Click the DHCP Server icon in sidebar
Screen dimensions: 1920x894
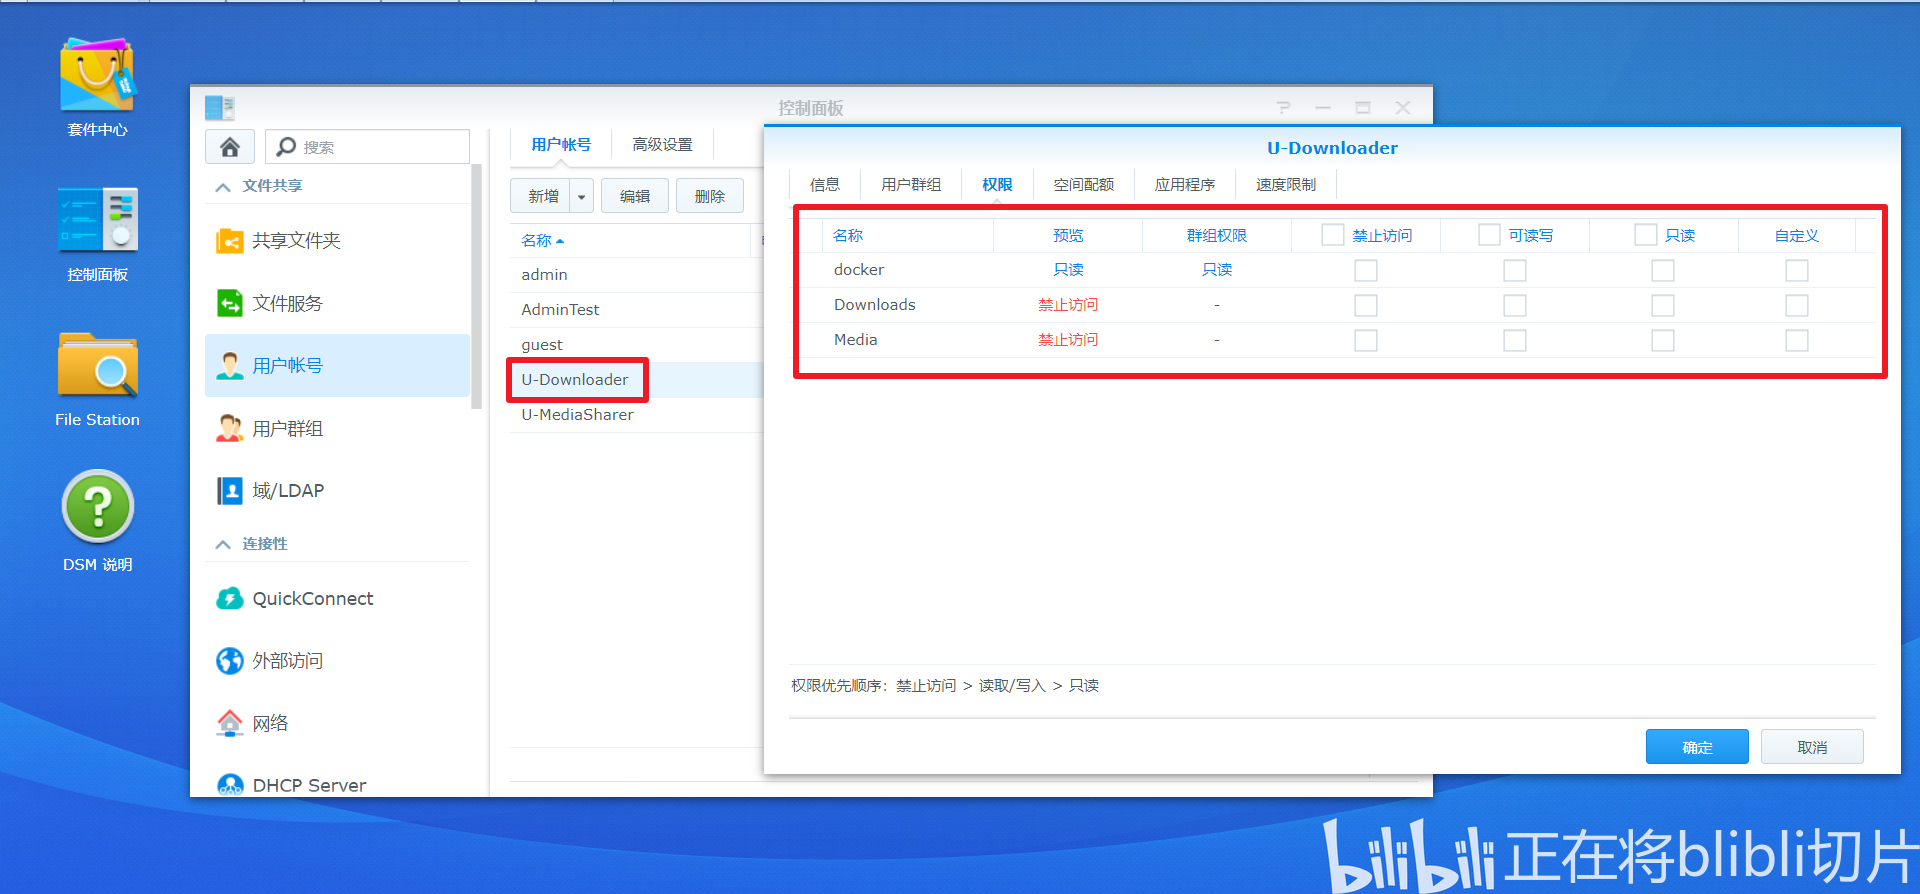(x=230, y=785)
